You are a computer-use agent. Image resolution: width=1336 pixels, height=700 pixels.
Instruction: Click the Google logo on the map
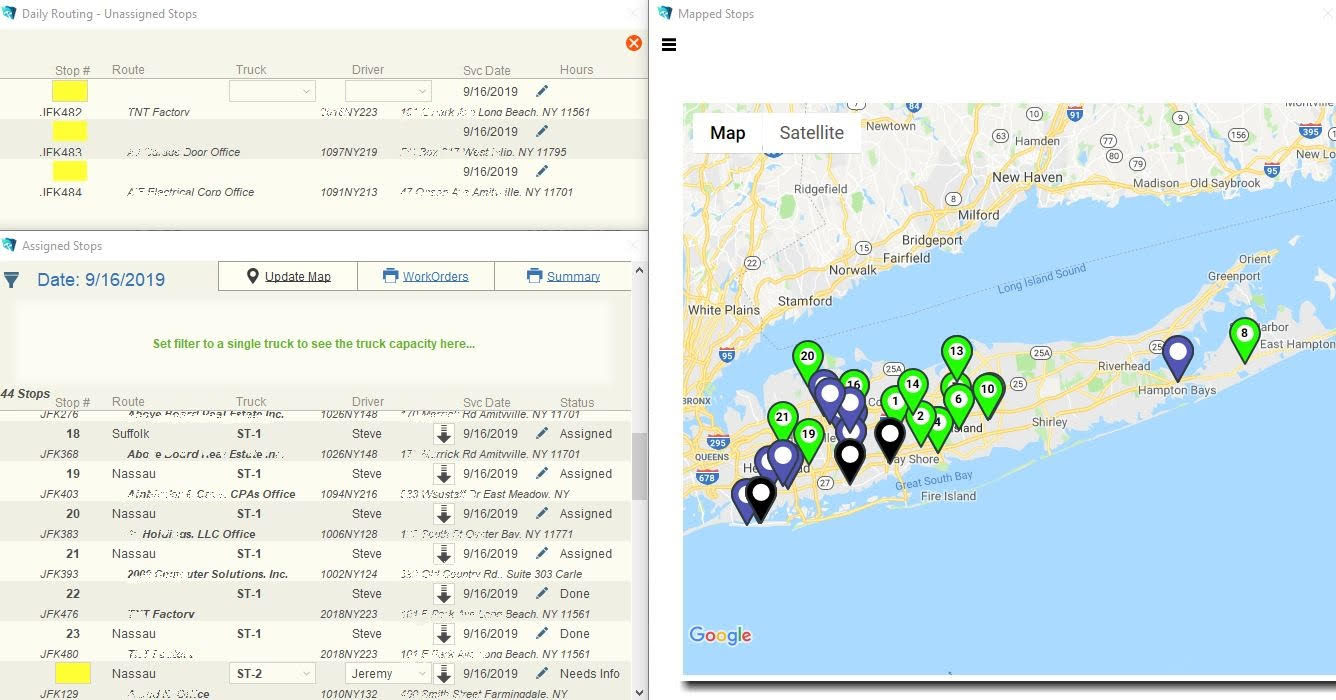pyautogui.click(x=720, y=635)
